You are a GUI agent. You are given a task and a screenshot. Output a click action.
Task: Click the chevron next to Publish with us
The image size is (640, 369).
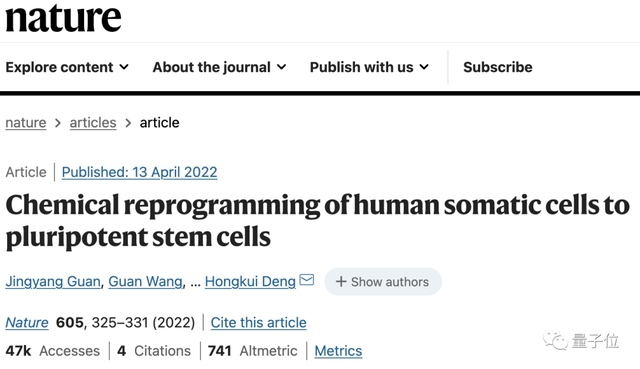click(424, 67)
